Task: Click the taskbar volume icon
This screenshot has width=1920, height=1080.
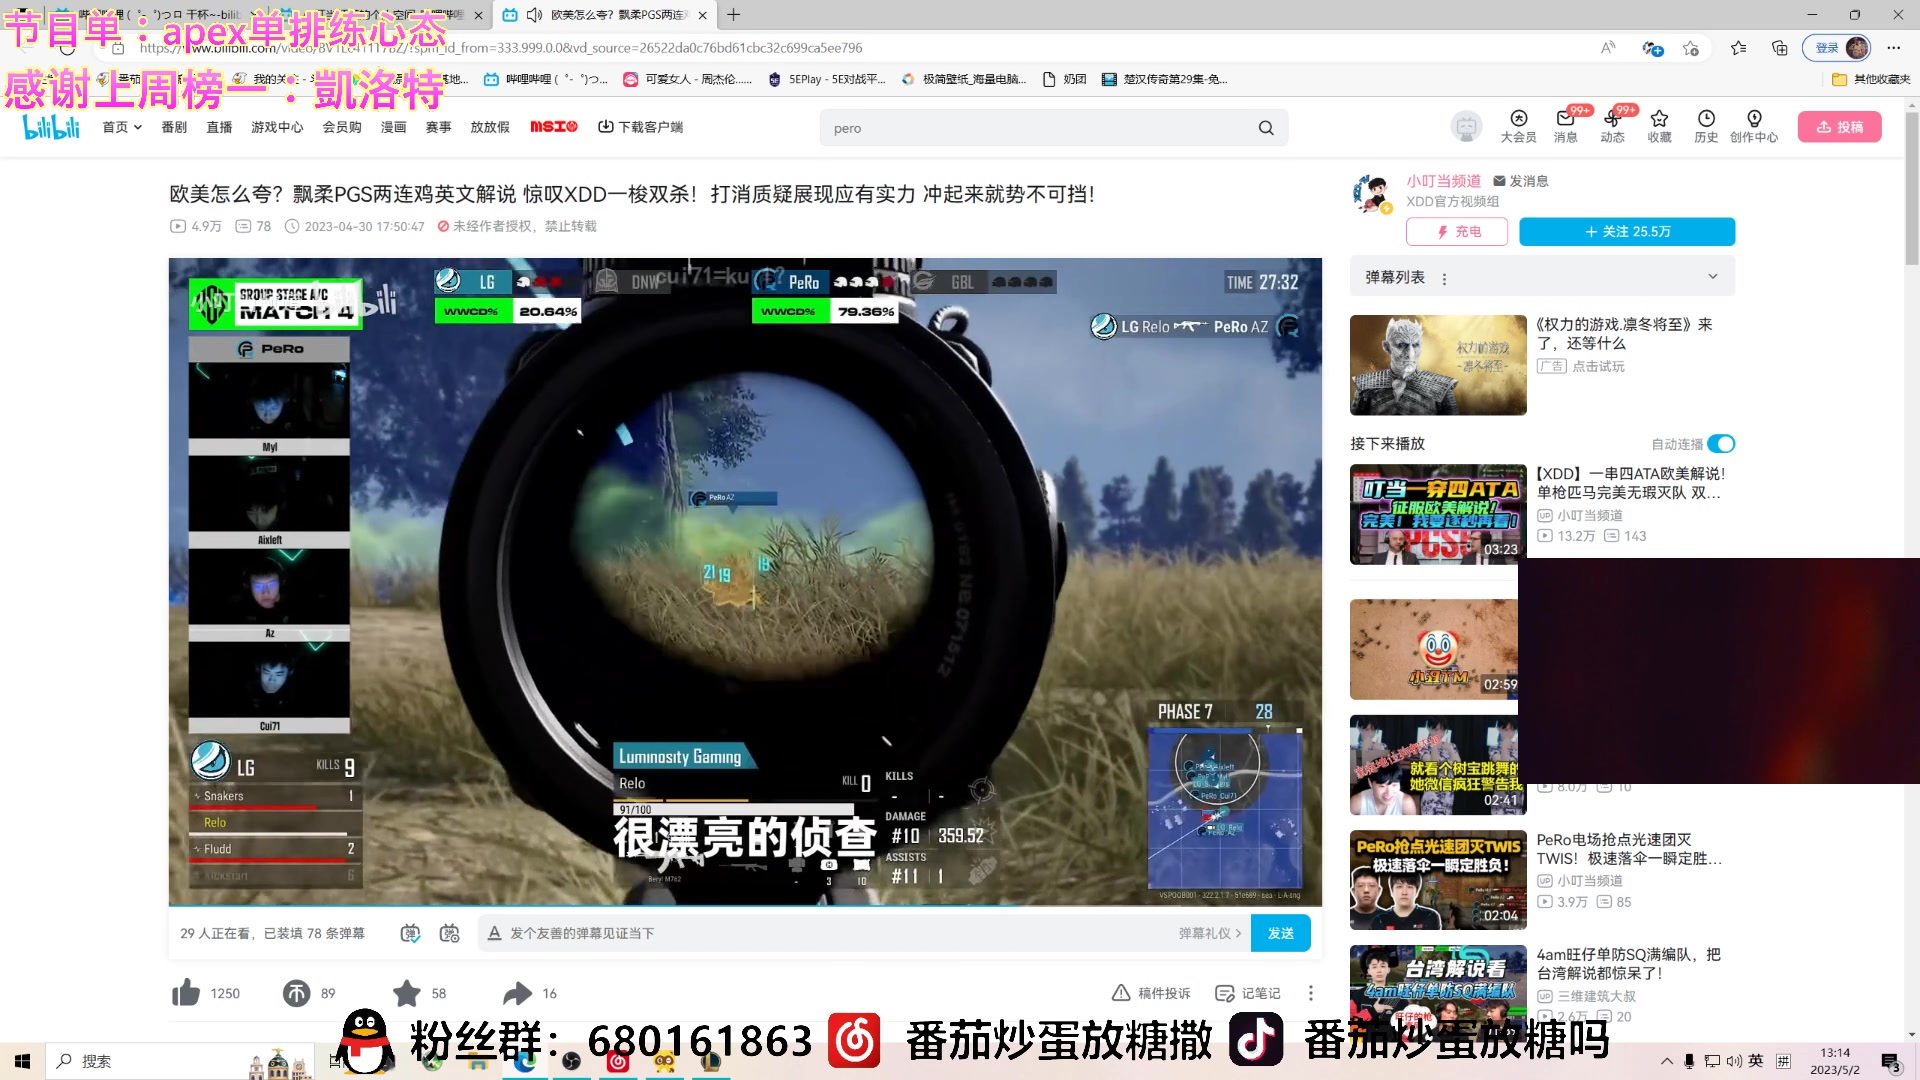Action: click(x=1734, y=1061)
